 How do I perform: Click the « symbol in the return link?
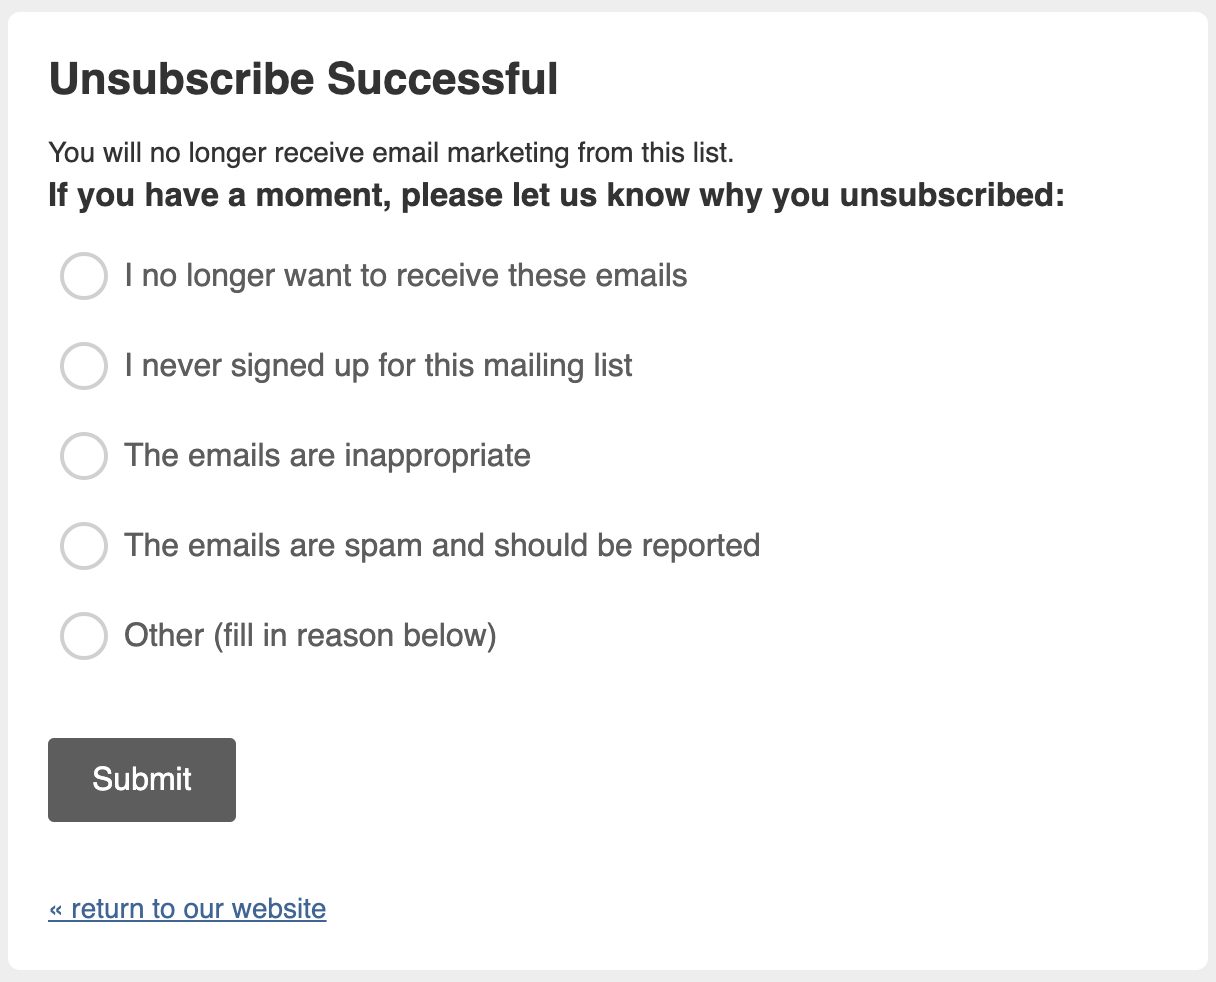point(56,908)
